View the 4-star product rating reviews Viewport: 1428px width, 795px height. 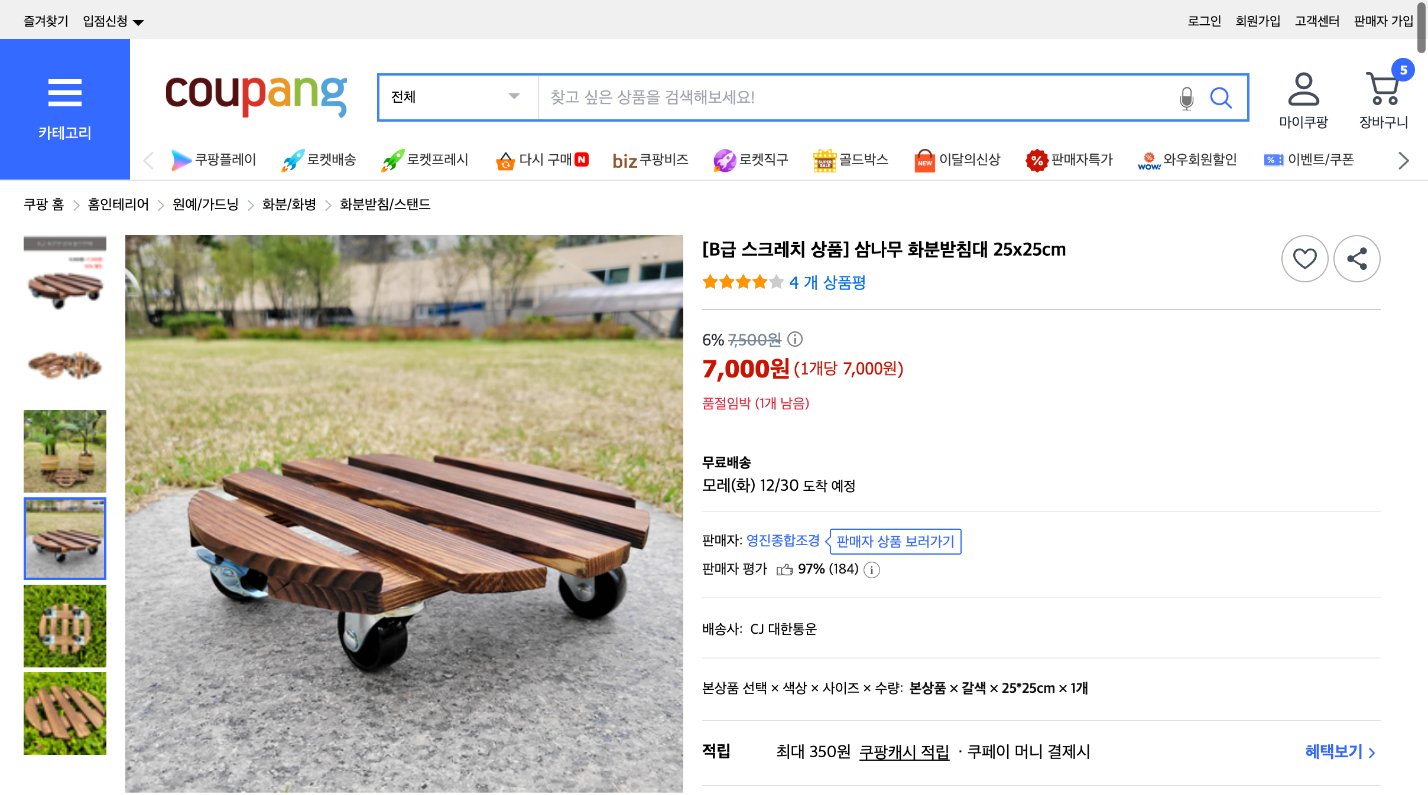828,283
